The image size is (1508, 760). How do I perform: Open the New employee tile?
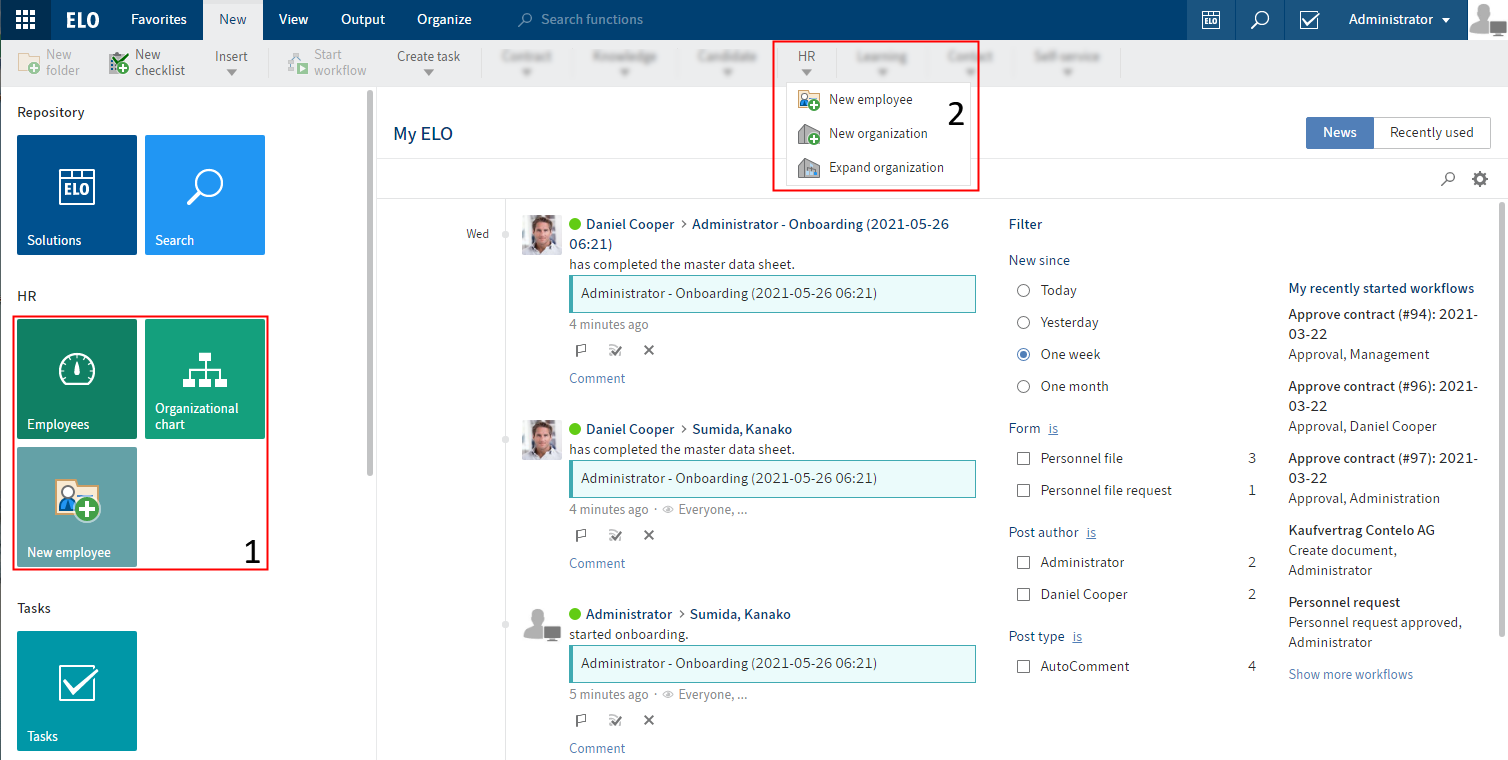coord(77,507)
